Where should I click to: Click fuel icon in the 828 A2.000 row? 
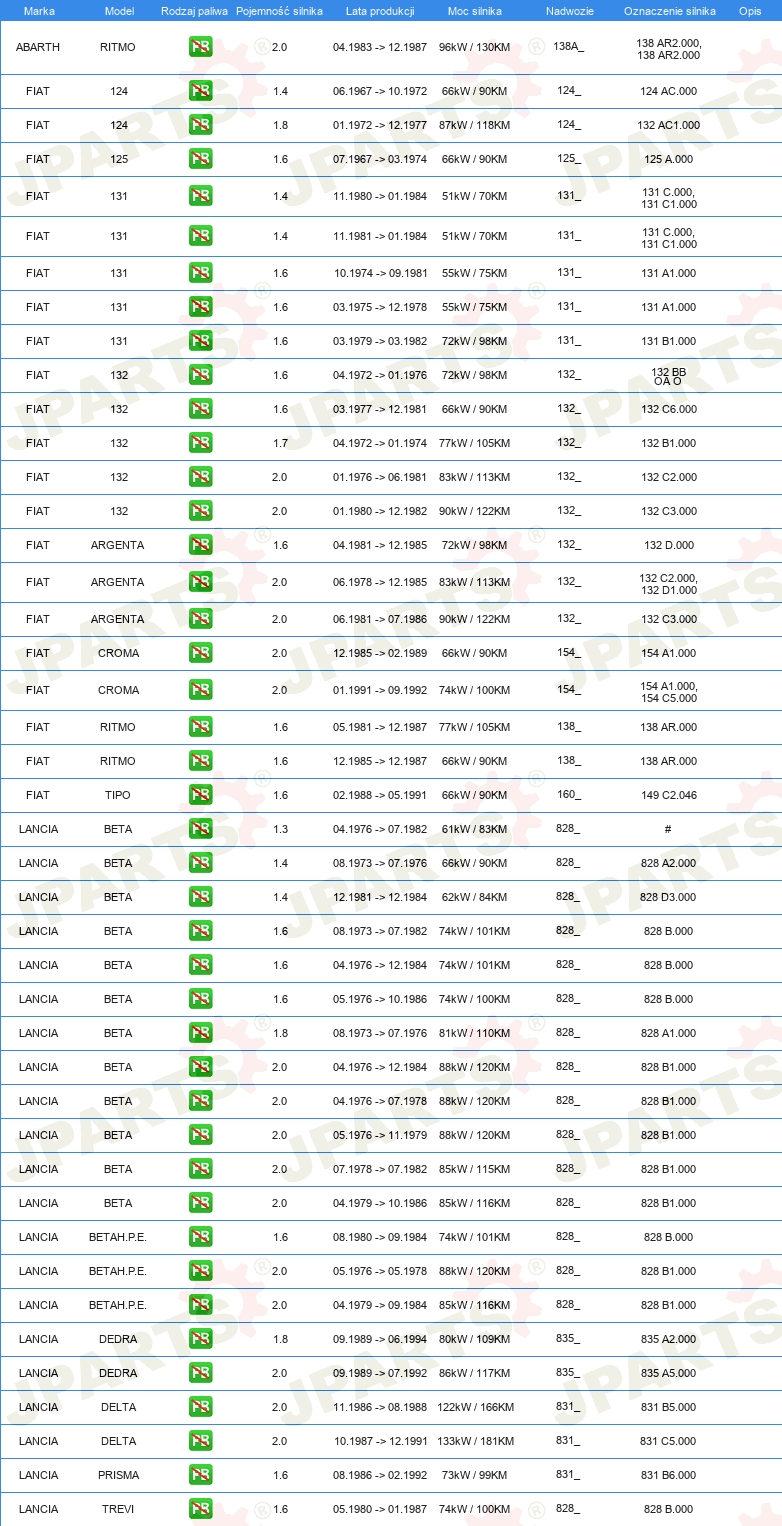point(201,863)
